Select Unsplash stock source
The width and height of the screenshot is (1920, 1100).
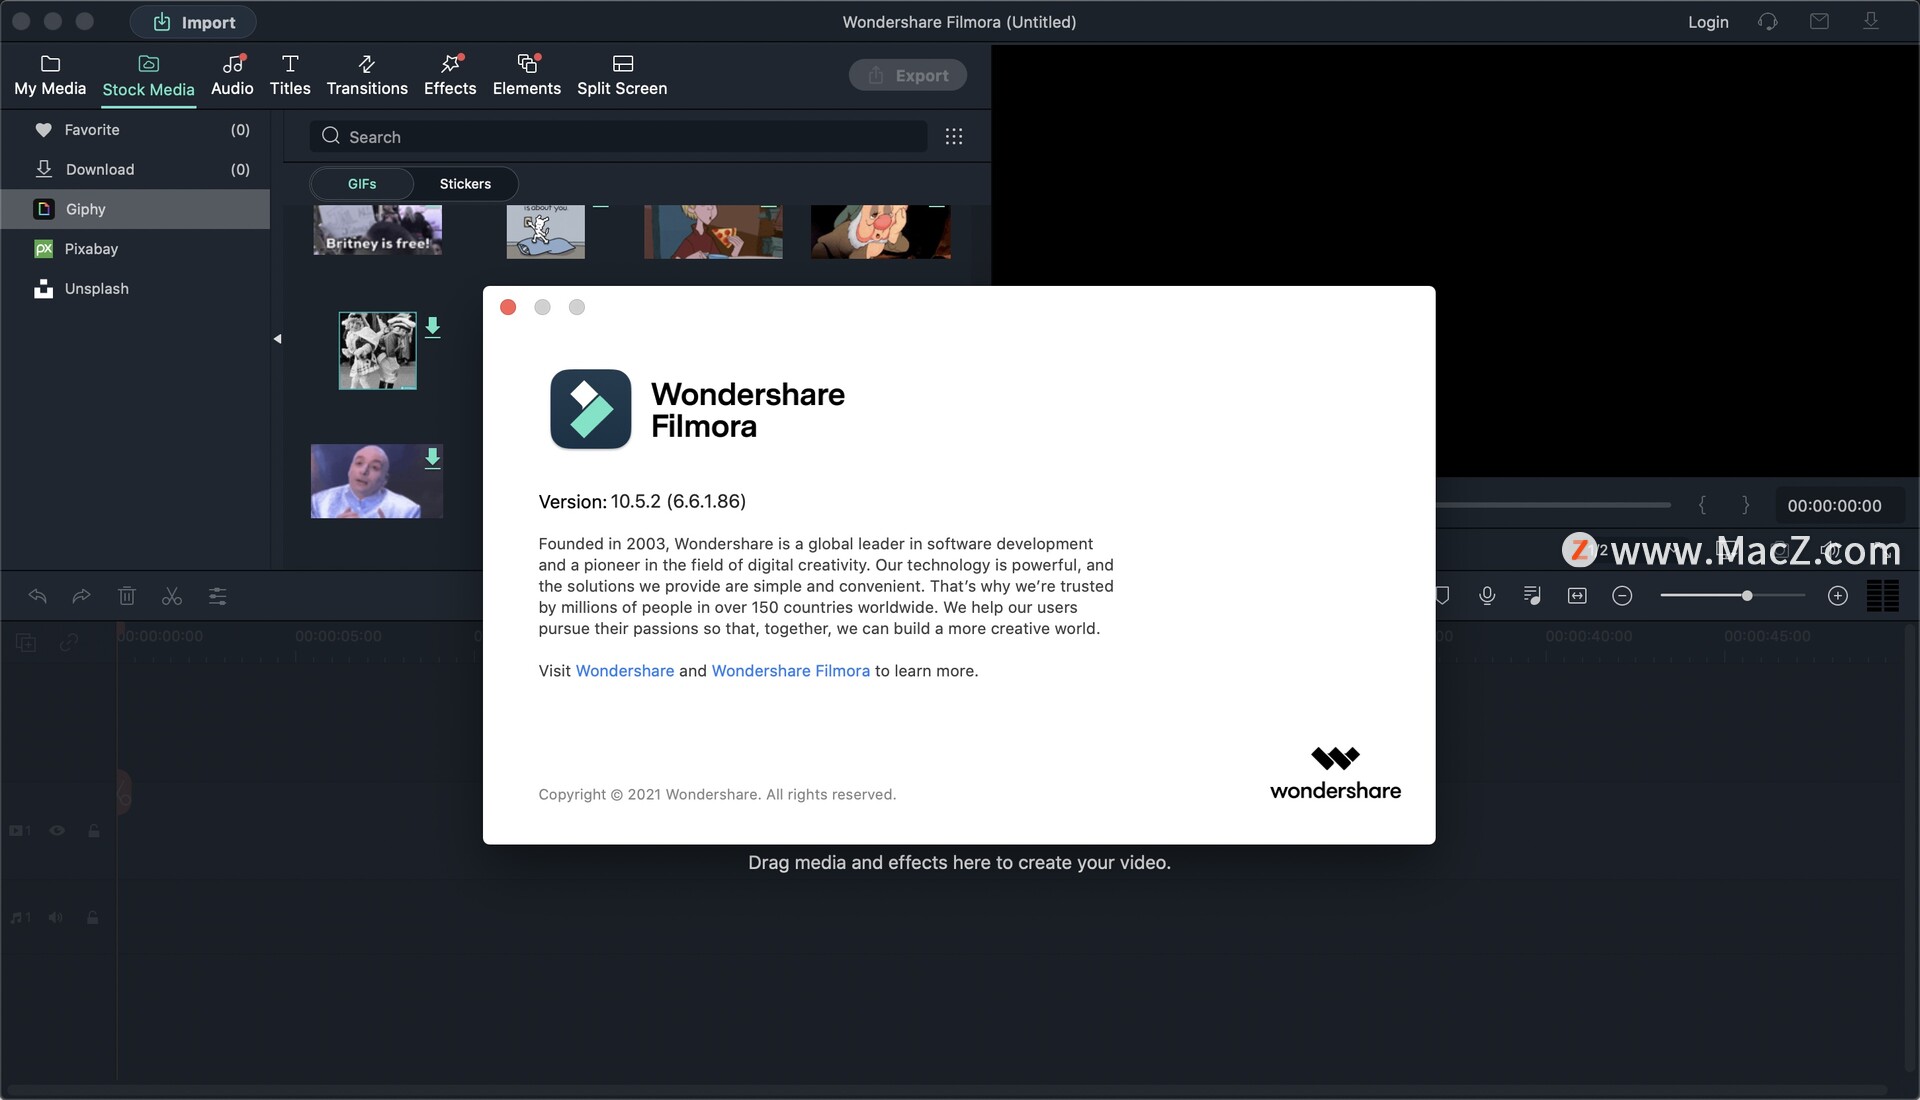tap(135, 289)
